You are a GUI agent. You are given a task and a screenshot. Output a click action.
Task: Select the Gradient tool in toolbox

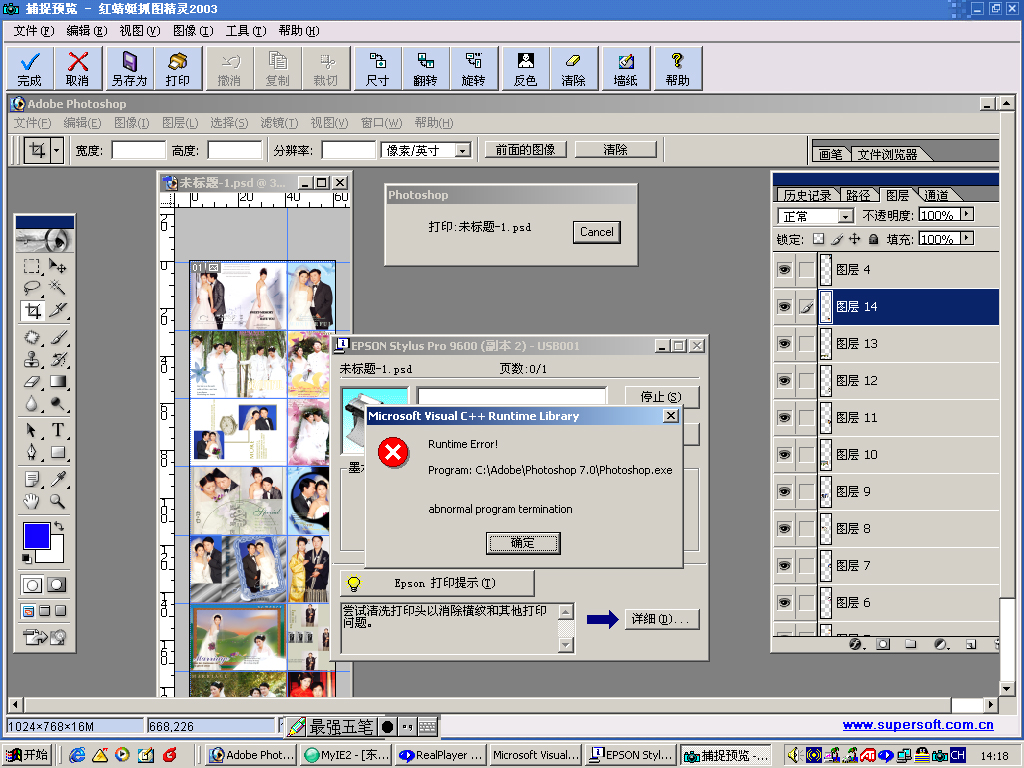[x=57, y=381]
